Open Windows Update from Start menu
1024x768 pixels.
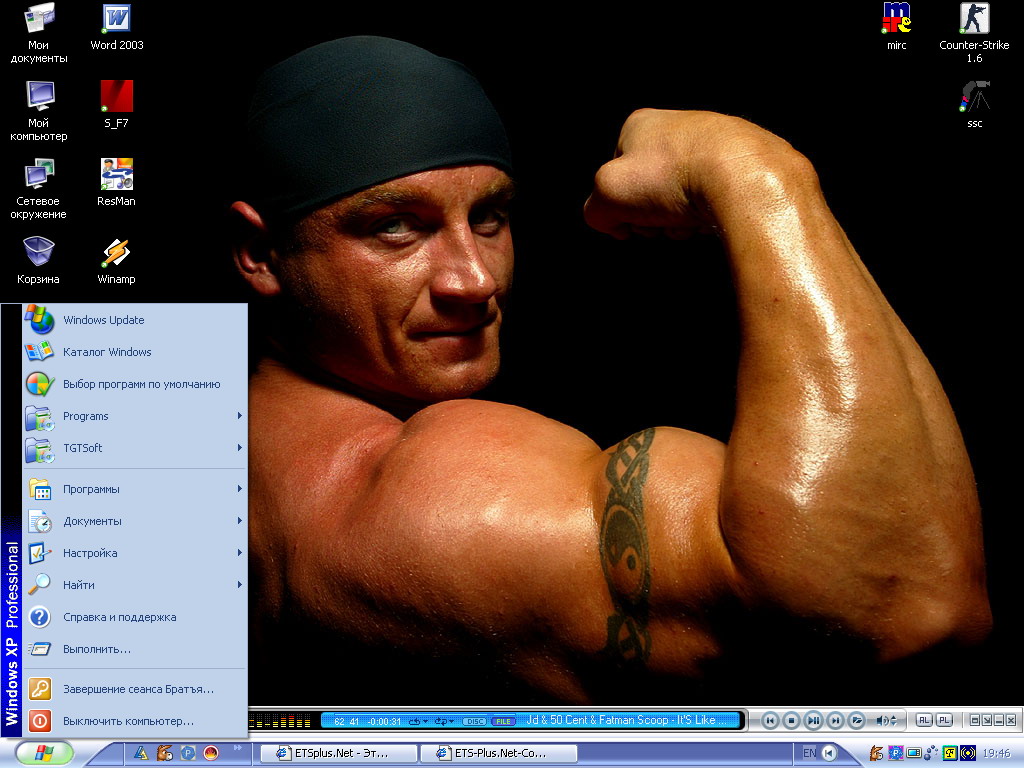tap(103, 320)
